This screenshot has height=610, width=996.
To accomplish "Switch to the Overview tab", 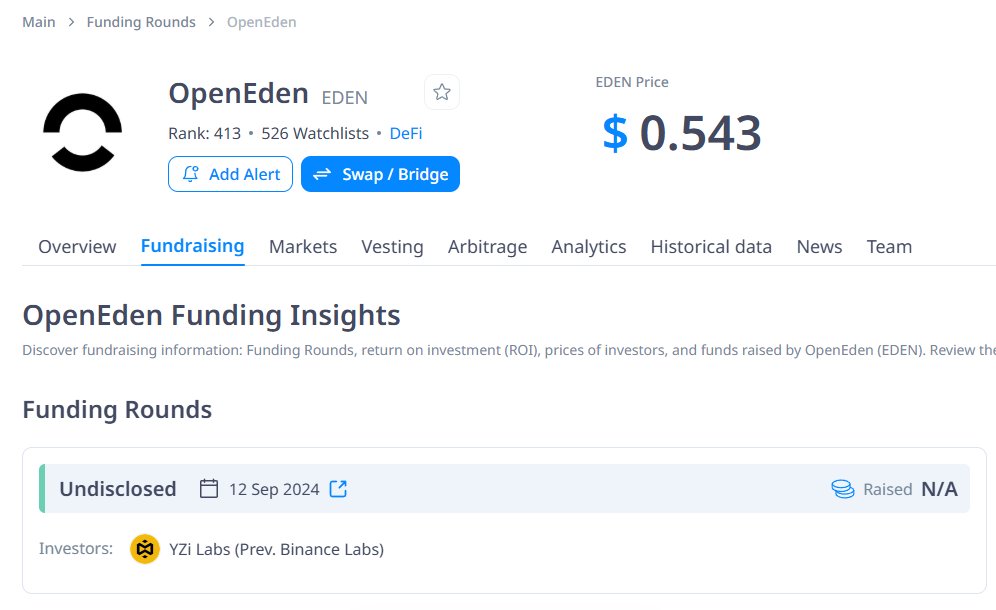I will coord(77,247).
